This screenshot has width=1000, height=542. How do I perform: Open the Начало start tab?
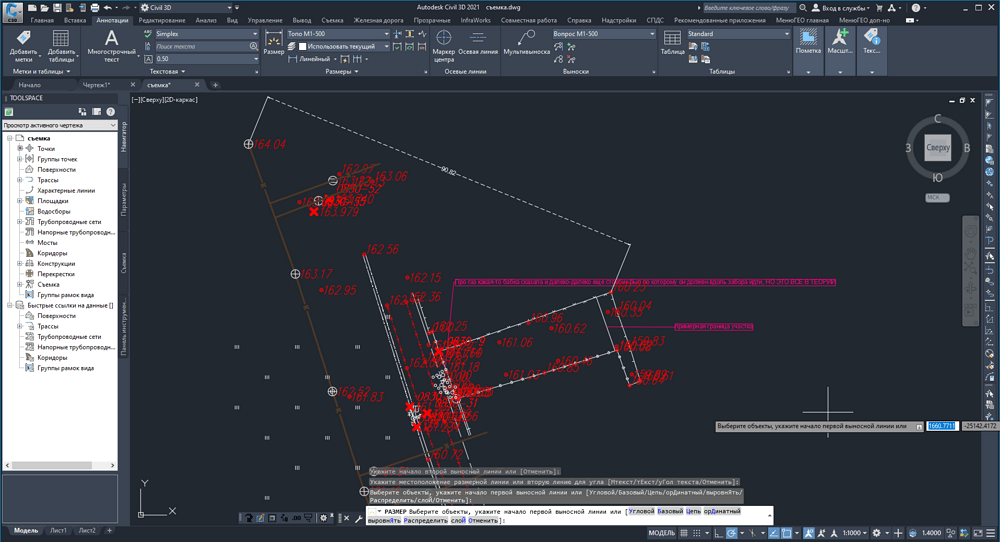point(29,85)
